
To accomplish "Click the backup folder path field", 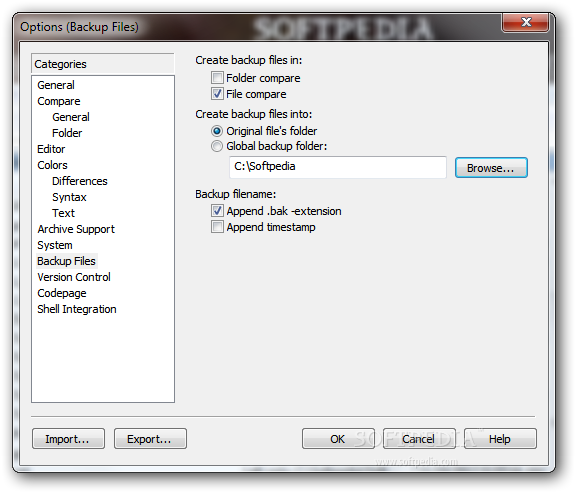I will click(338, 167).
